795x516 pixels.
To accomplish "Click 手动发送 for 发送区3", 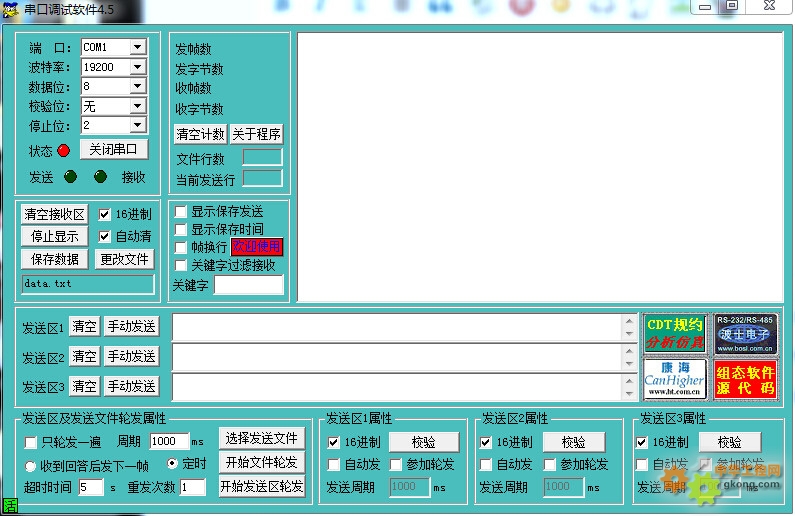I will (x=131, y=386).
